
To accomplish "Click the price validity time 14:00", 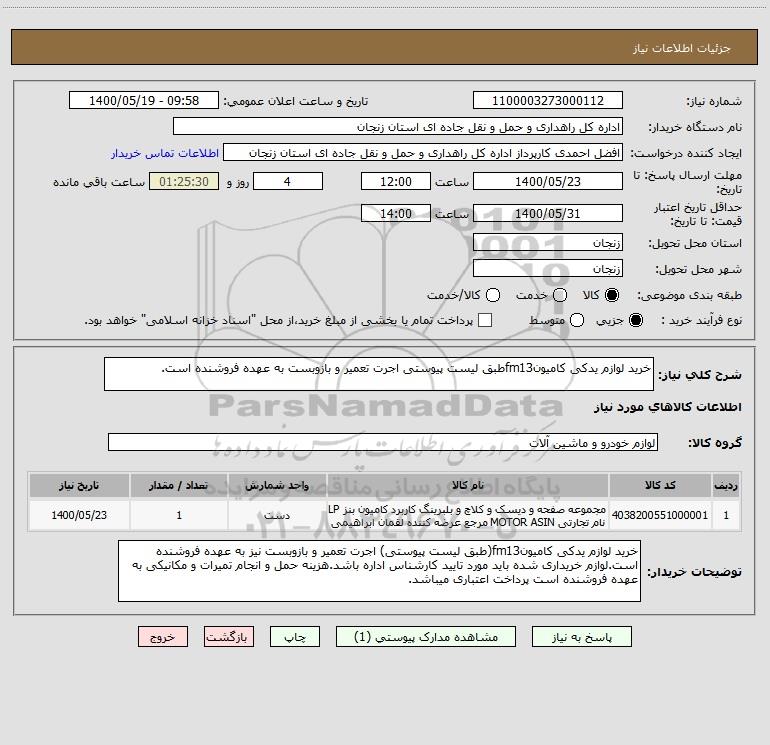I will pyautogui.click(x=396, y=214).
